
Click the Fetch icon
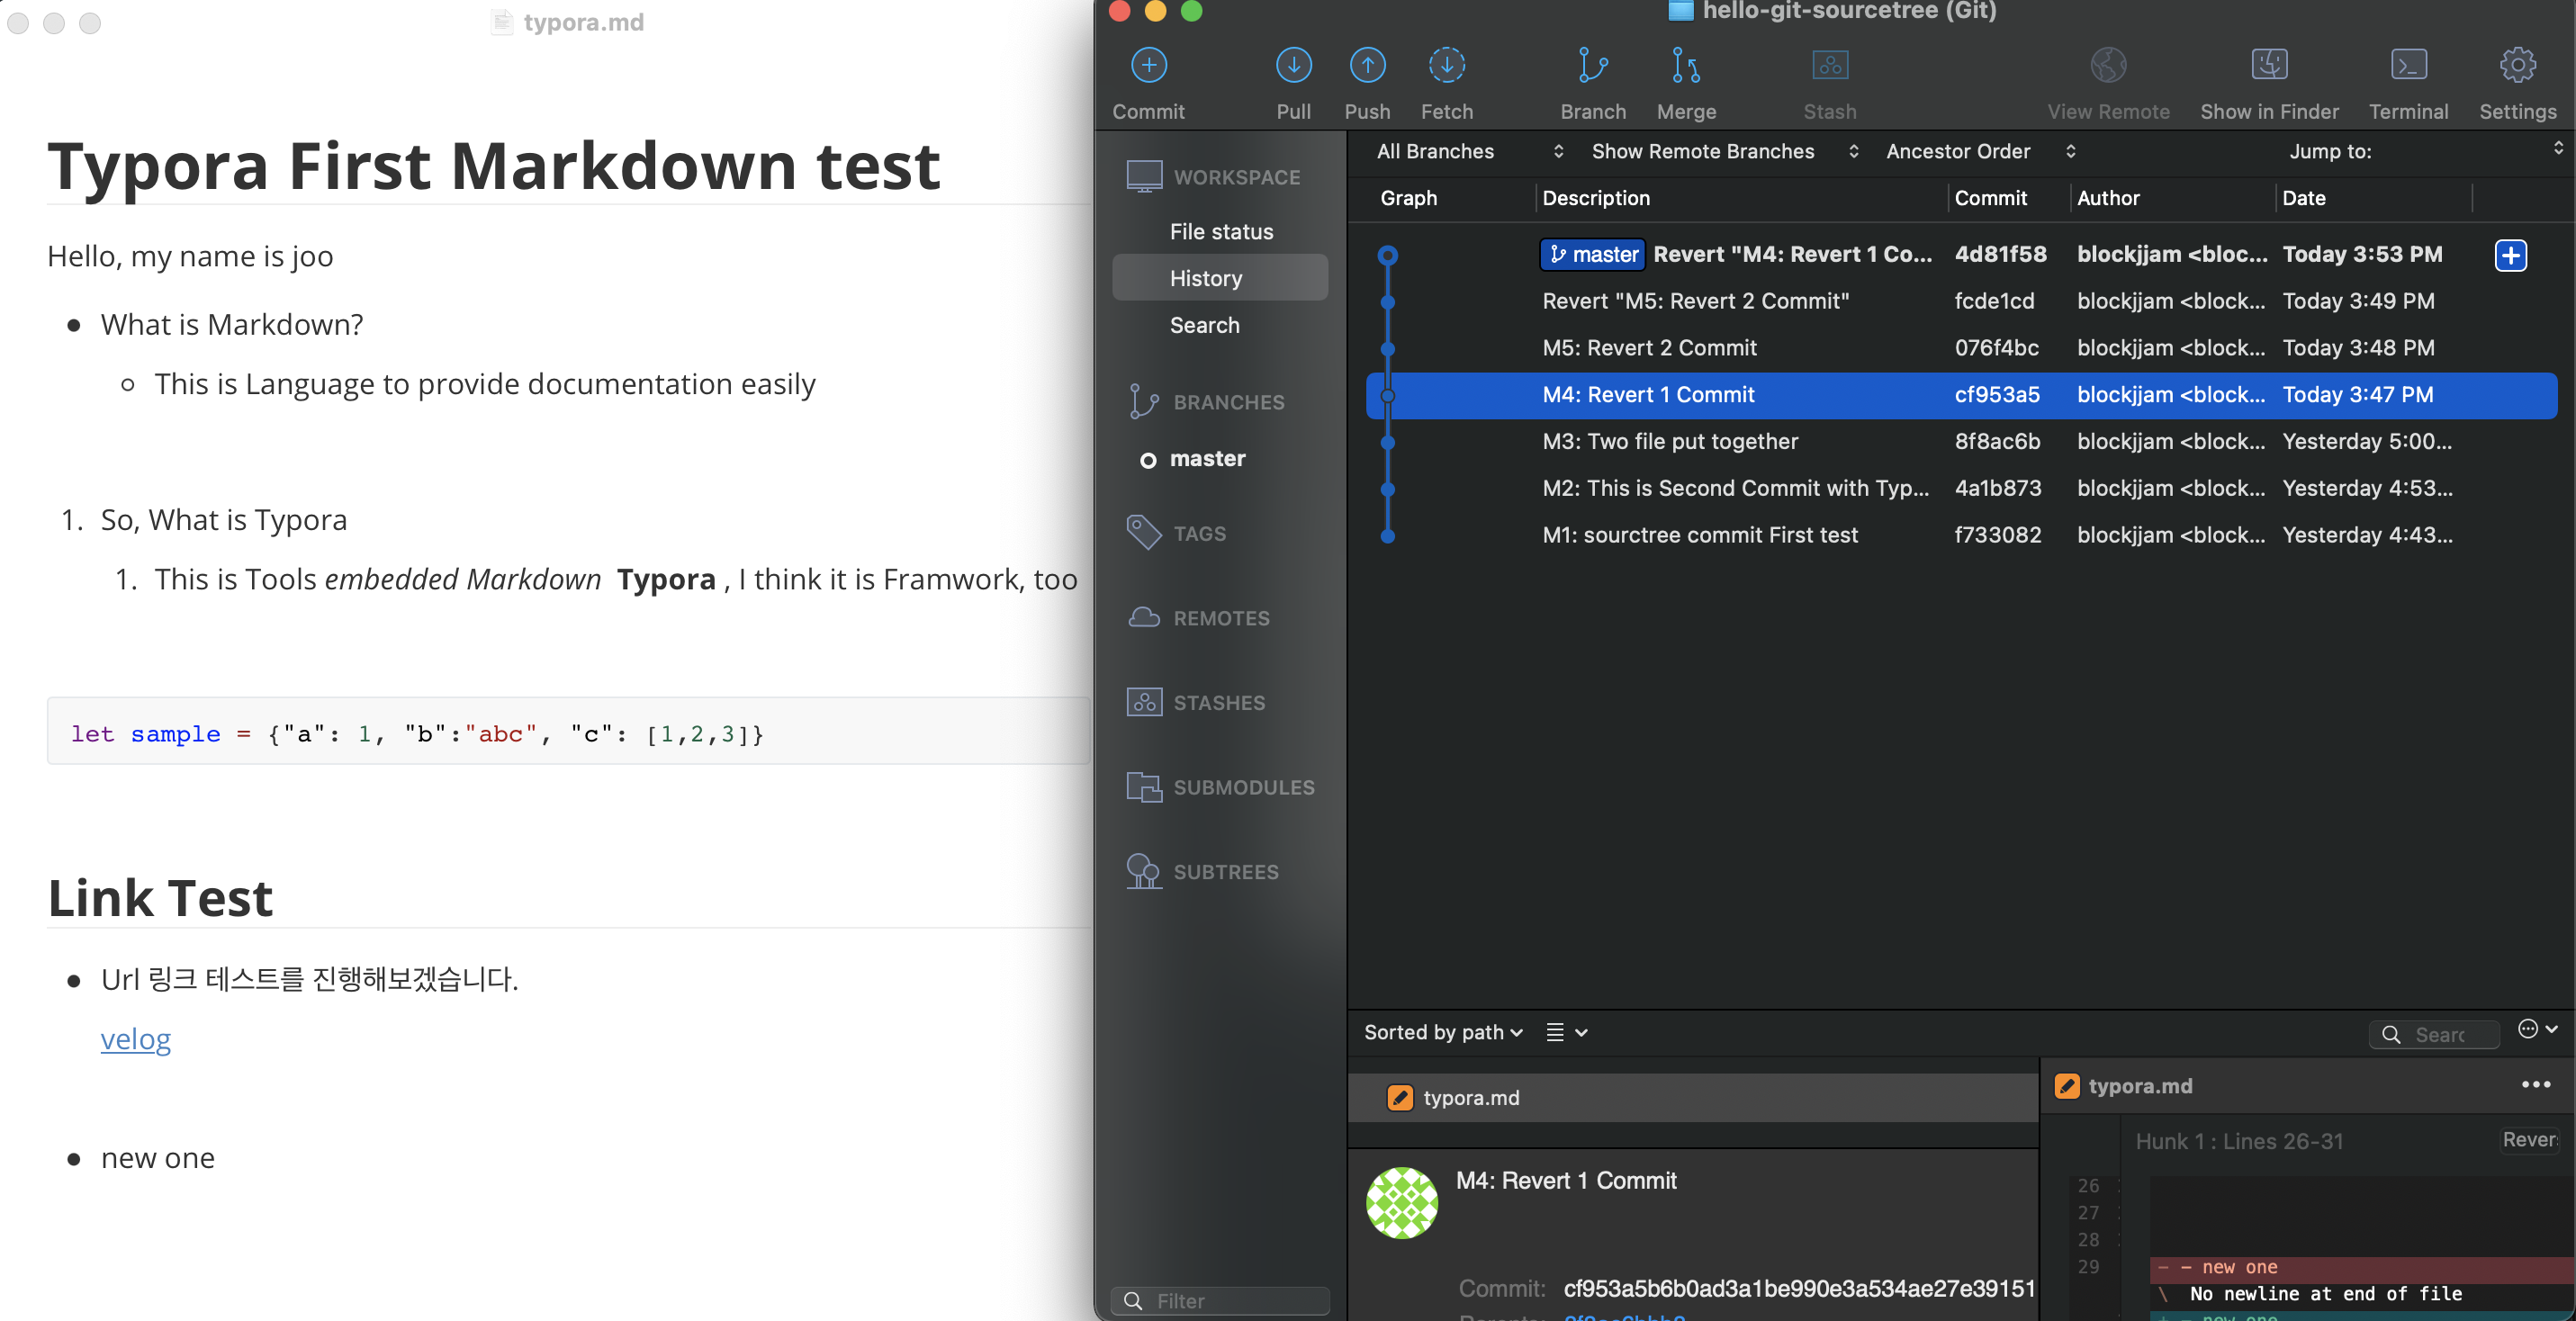point(1446,66)
